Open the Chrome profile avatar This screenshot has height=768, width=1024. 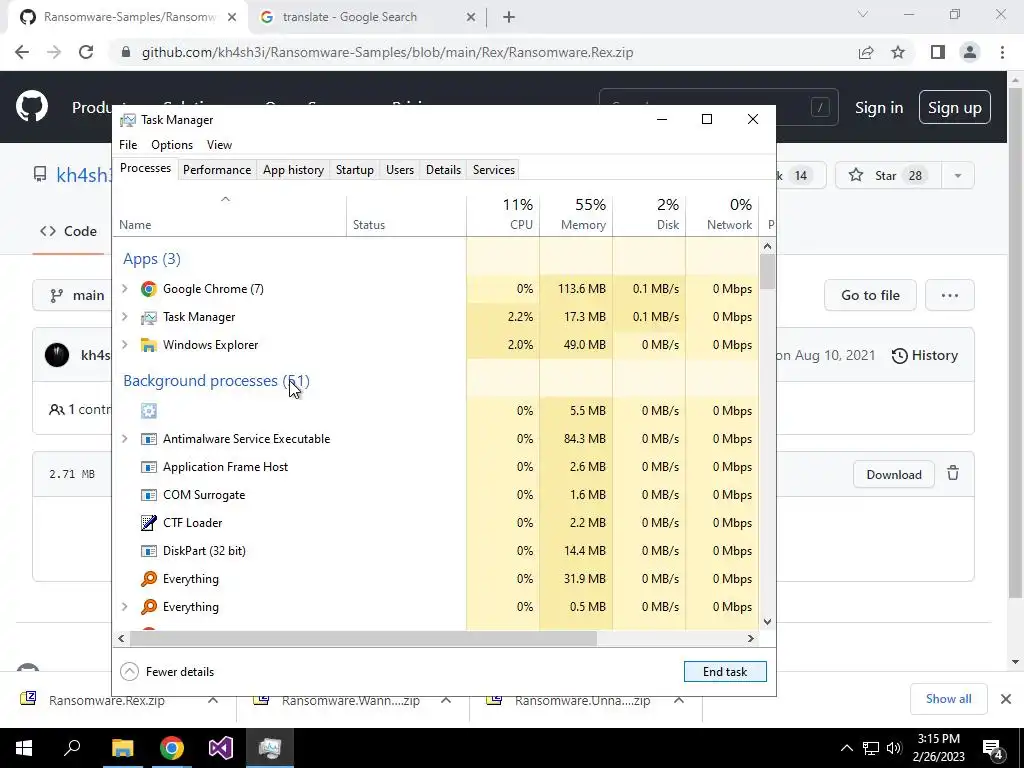970,52
